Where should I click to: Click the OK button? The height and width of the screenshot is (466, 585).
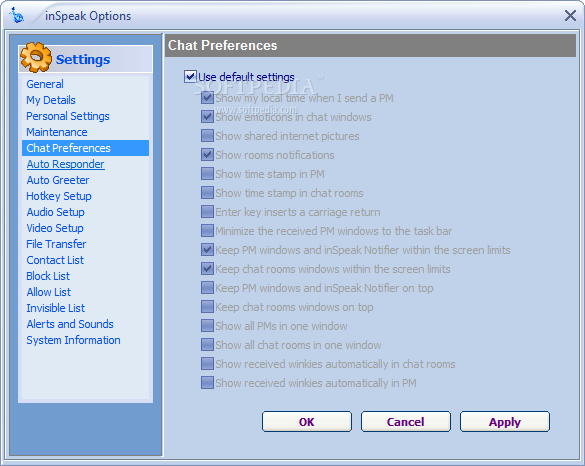tap(307, 422)
